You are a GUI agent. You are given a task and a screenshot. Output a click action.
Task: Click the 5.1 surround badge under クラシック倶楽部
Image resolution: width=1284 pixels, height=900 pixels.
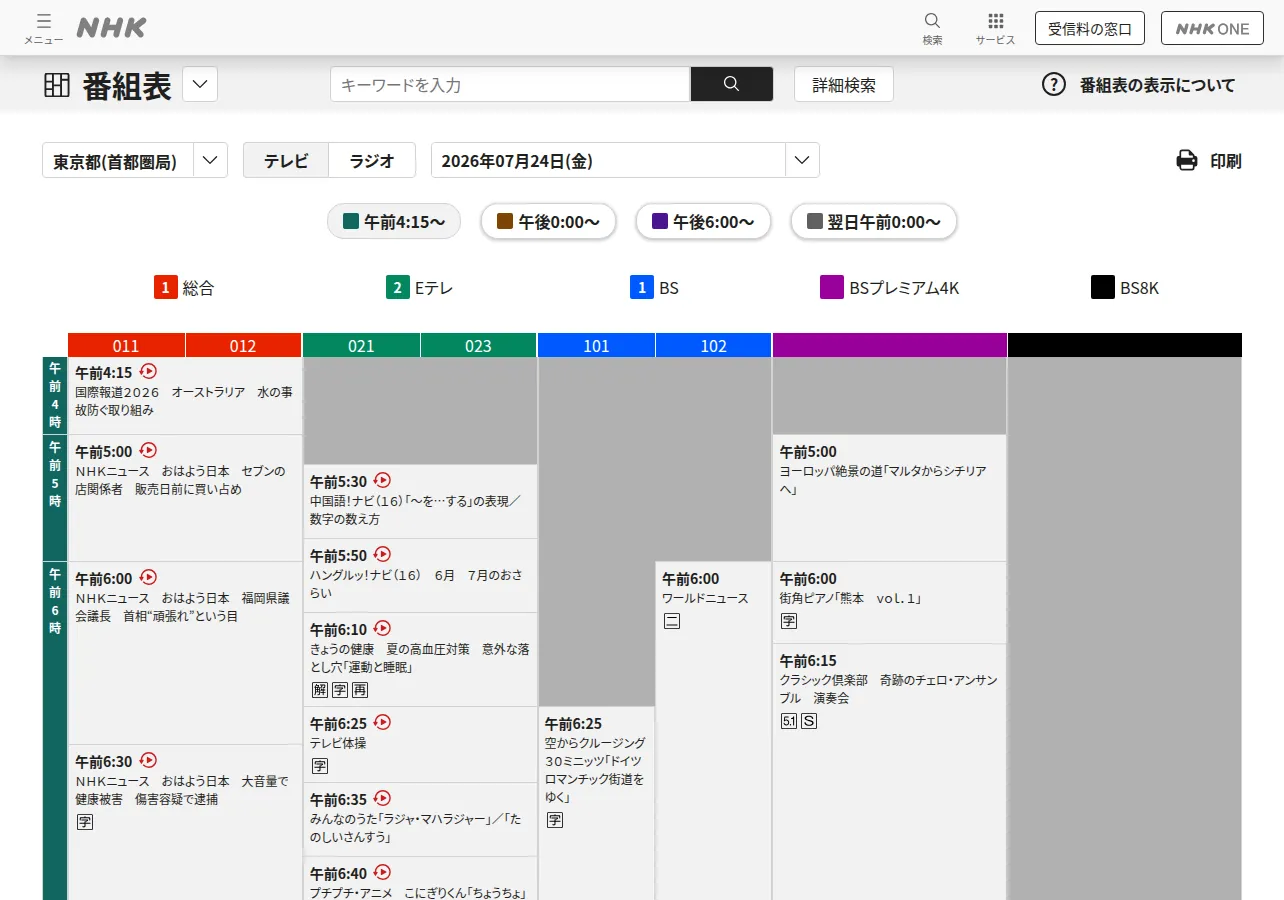pos(789,721)
